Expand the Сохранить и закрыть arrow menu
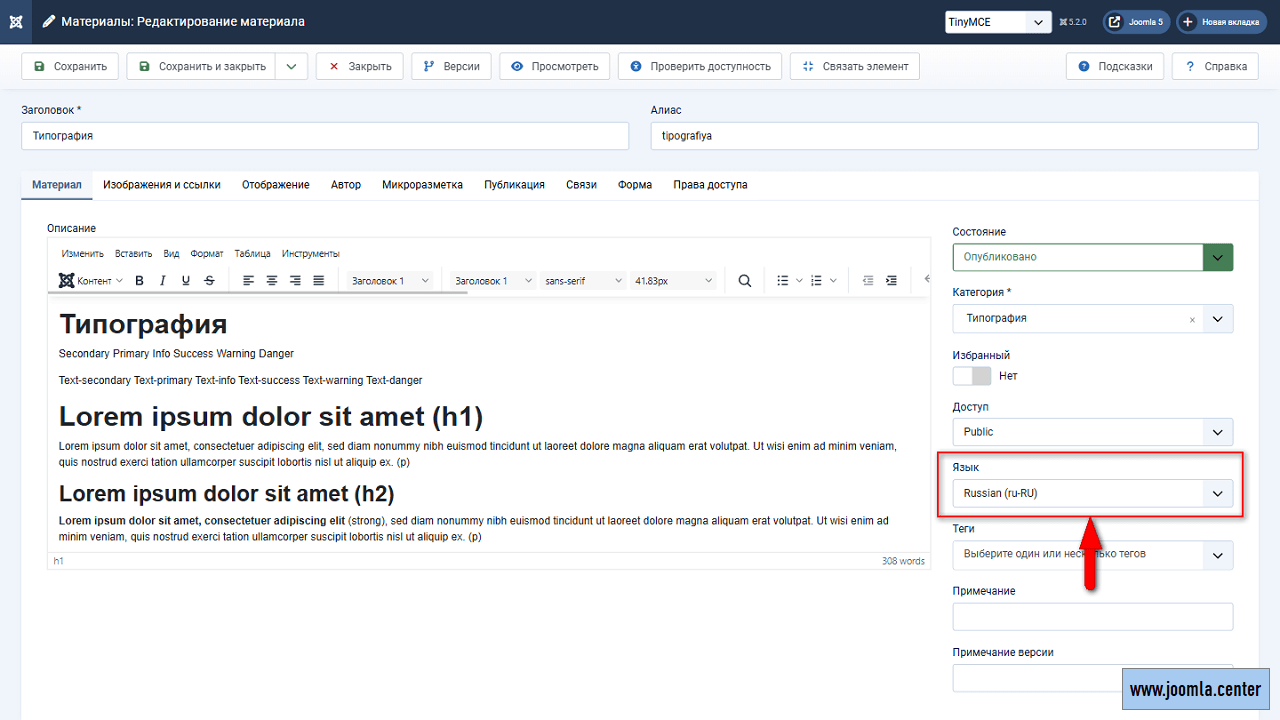This screenshot has height=720, width=1280. (291, 66)
